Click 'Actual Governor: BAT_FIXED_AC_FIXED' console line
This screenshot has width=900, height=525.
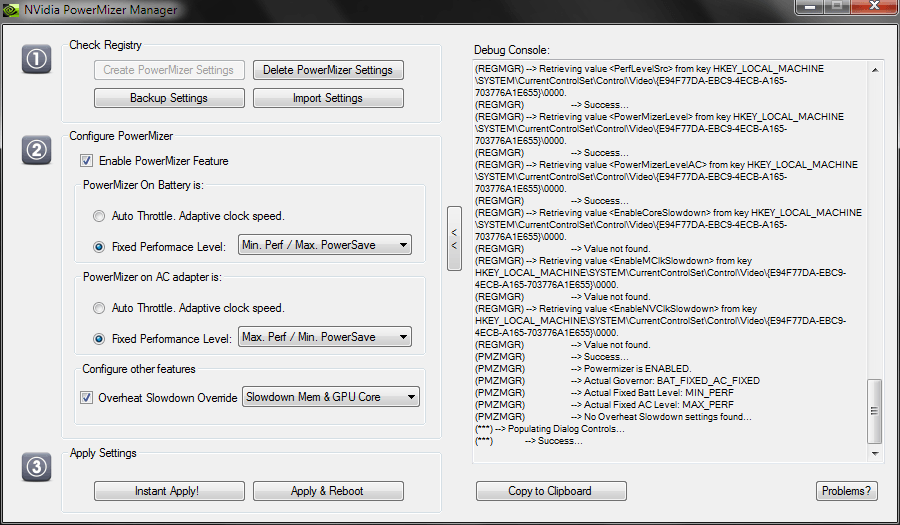tap(665, 381)
